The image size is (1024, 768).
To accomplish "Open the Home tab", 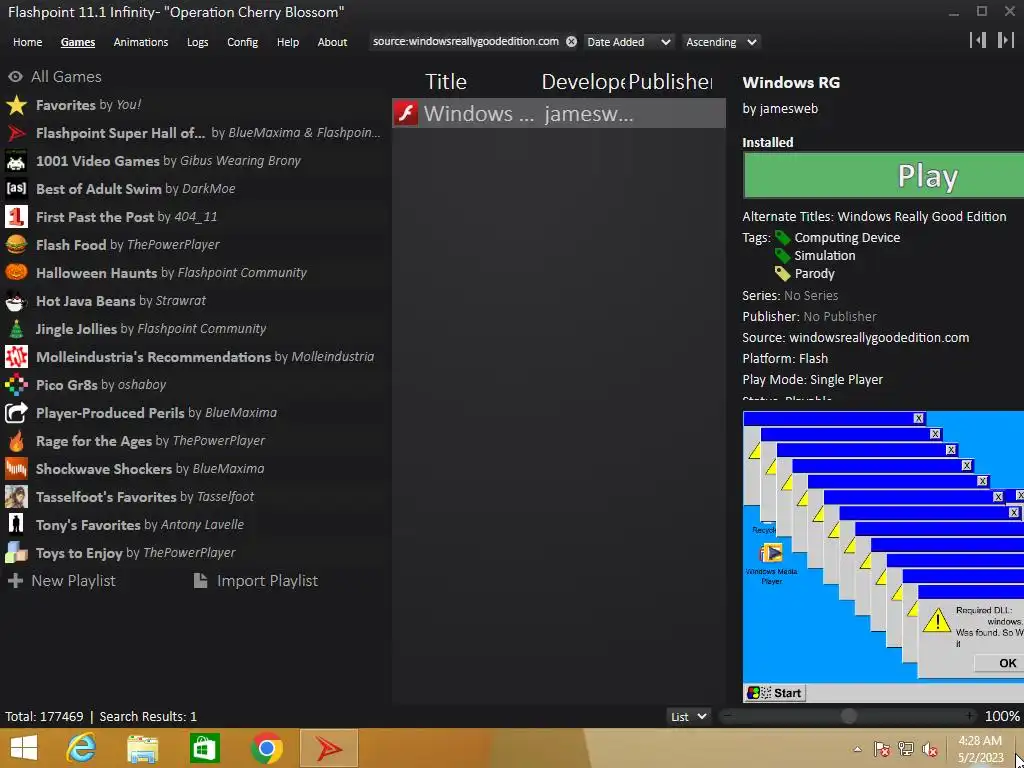I will click(27, 42).
